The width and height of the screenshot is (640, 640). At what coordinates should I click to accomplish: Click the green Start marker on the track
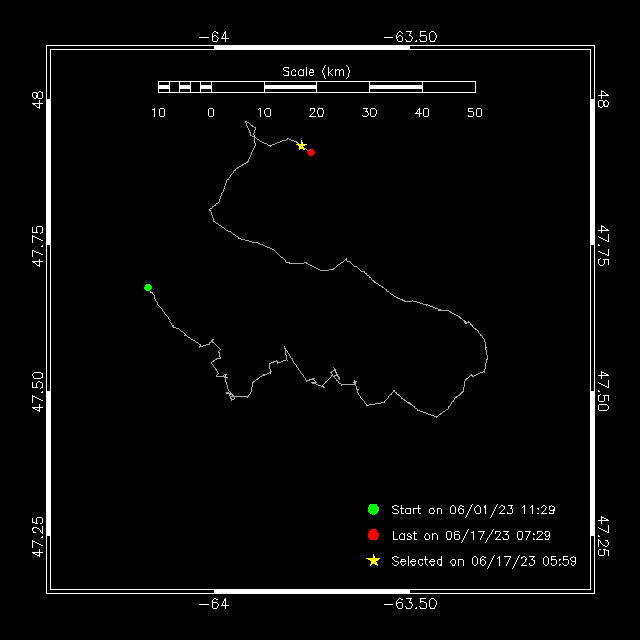(148, 287)
